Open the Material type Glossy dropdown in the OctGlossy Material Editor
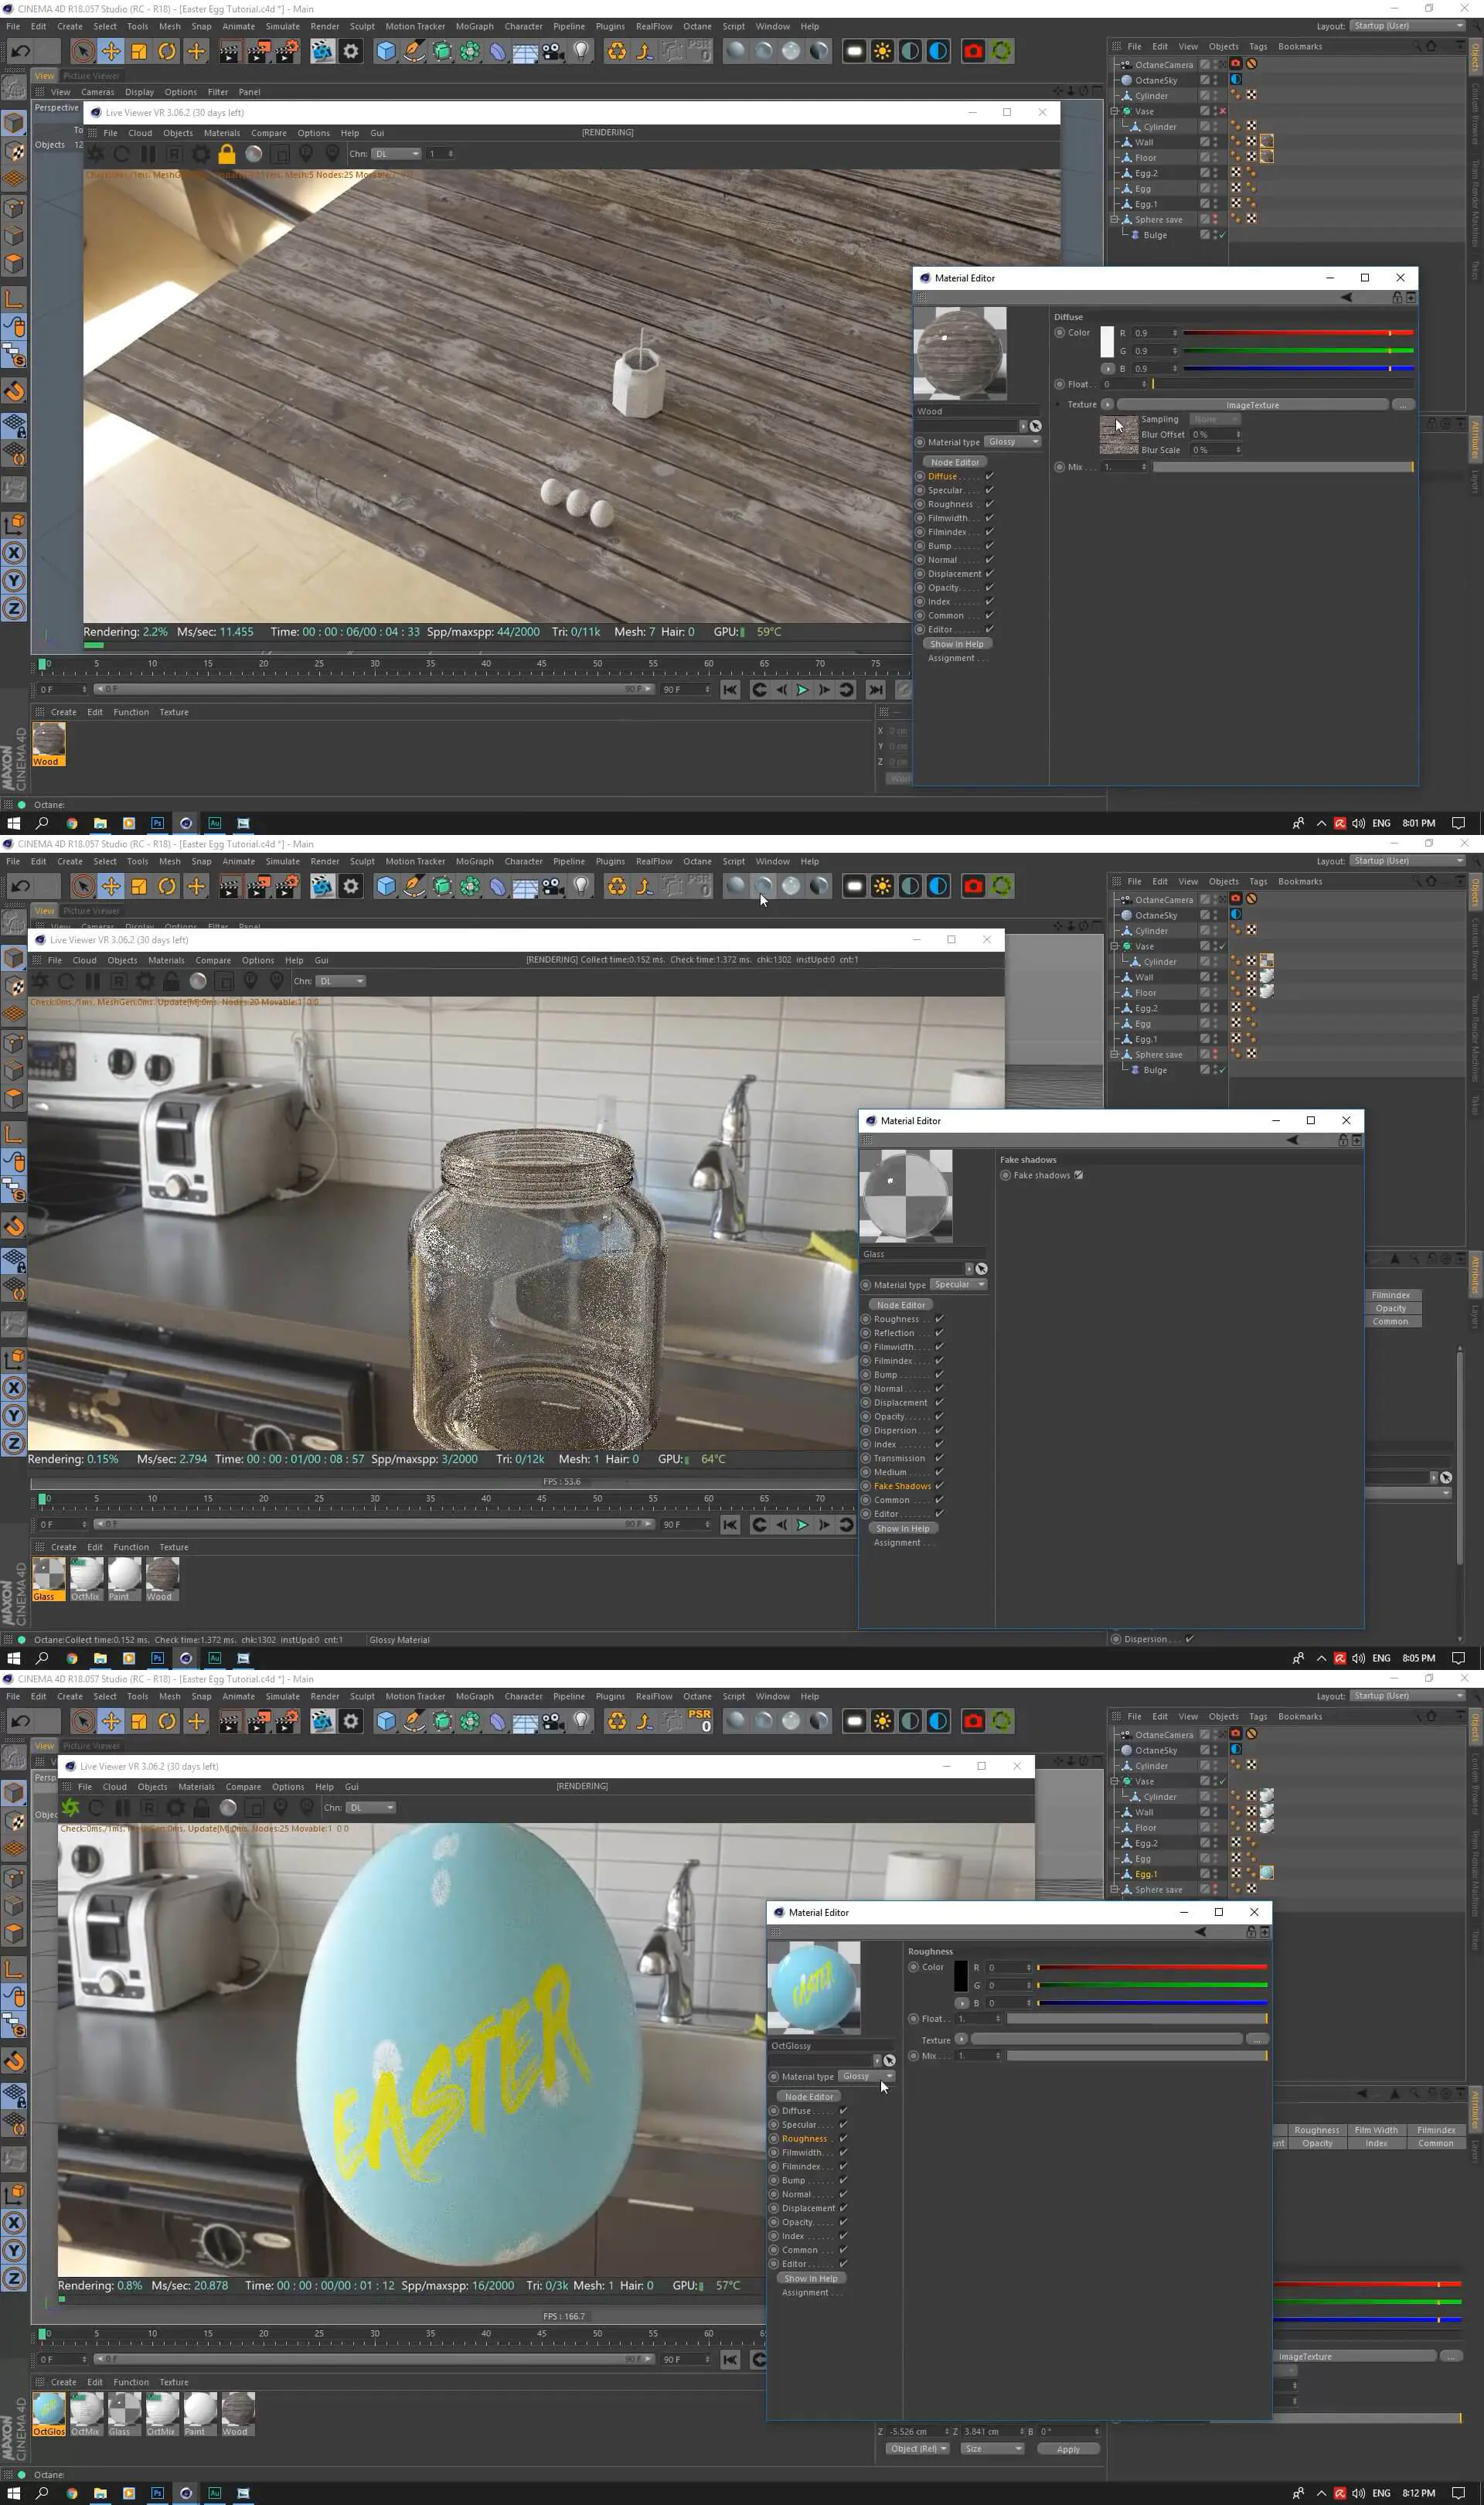Viewport: 1484px width, 2505px height. 866,2077
